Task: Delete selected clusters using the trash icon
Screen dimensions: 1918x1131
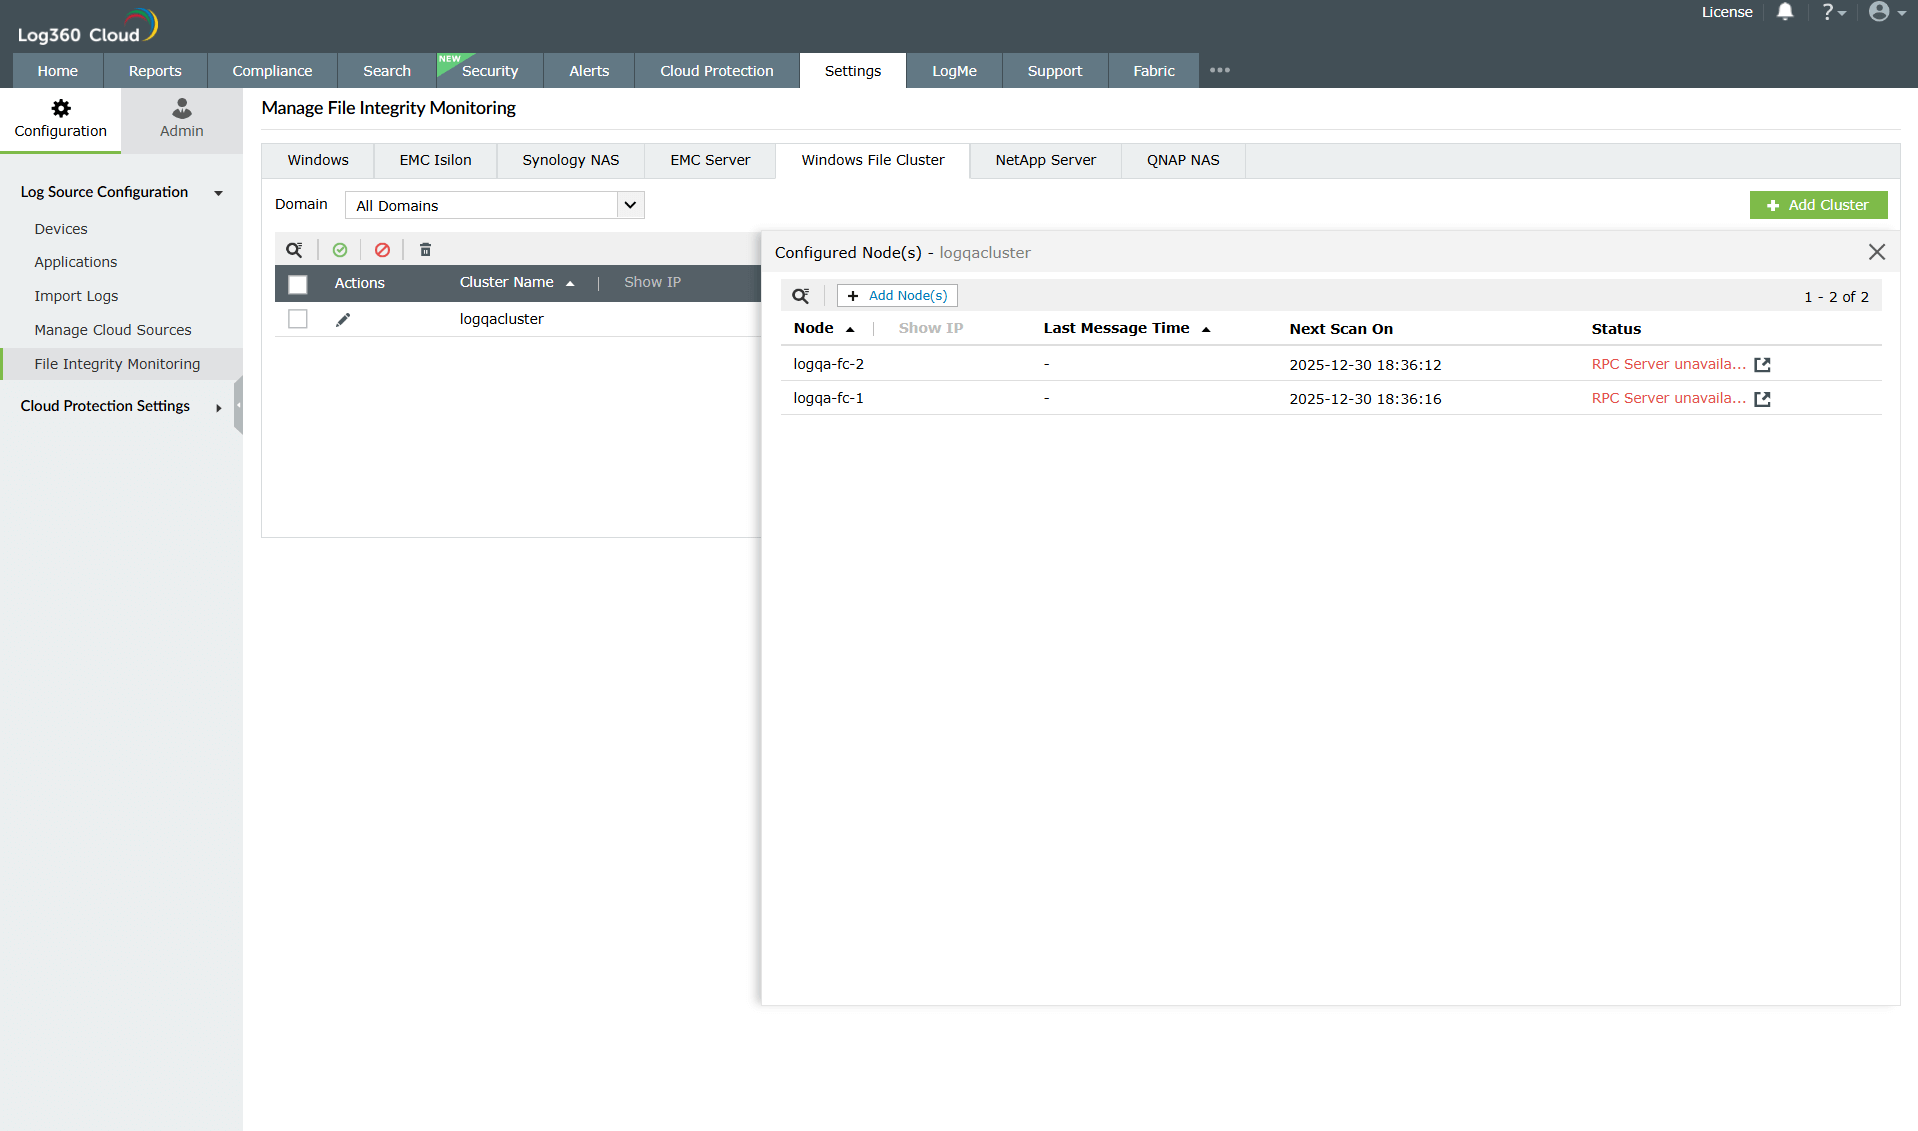Action: 425,249
